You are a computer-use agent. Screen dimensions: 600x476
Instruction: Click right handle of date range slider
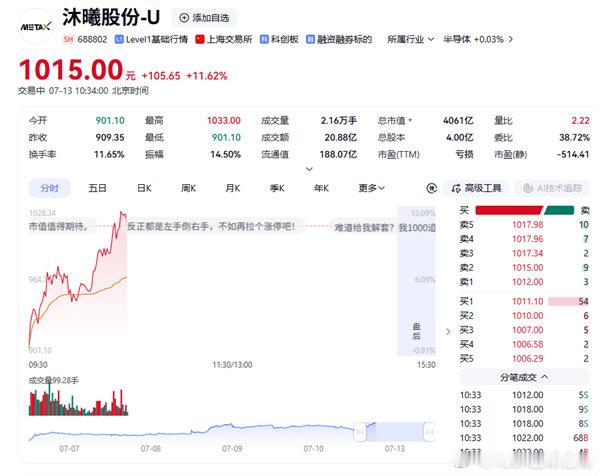429,432
